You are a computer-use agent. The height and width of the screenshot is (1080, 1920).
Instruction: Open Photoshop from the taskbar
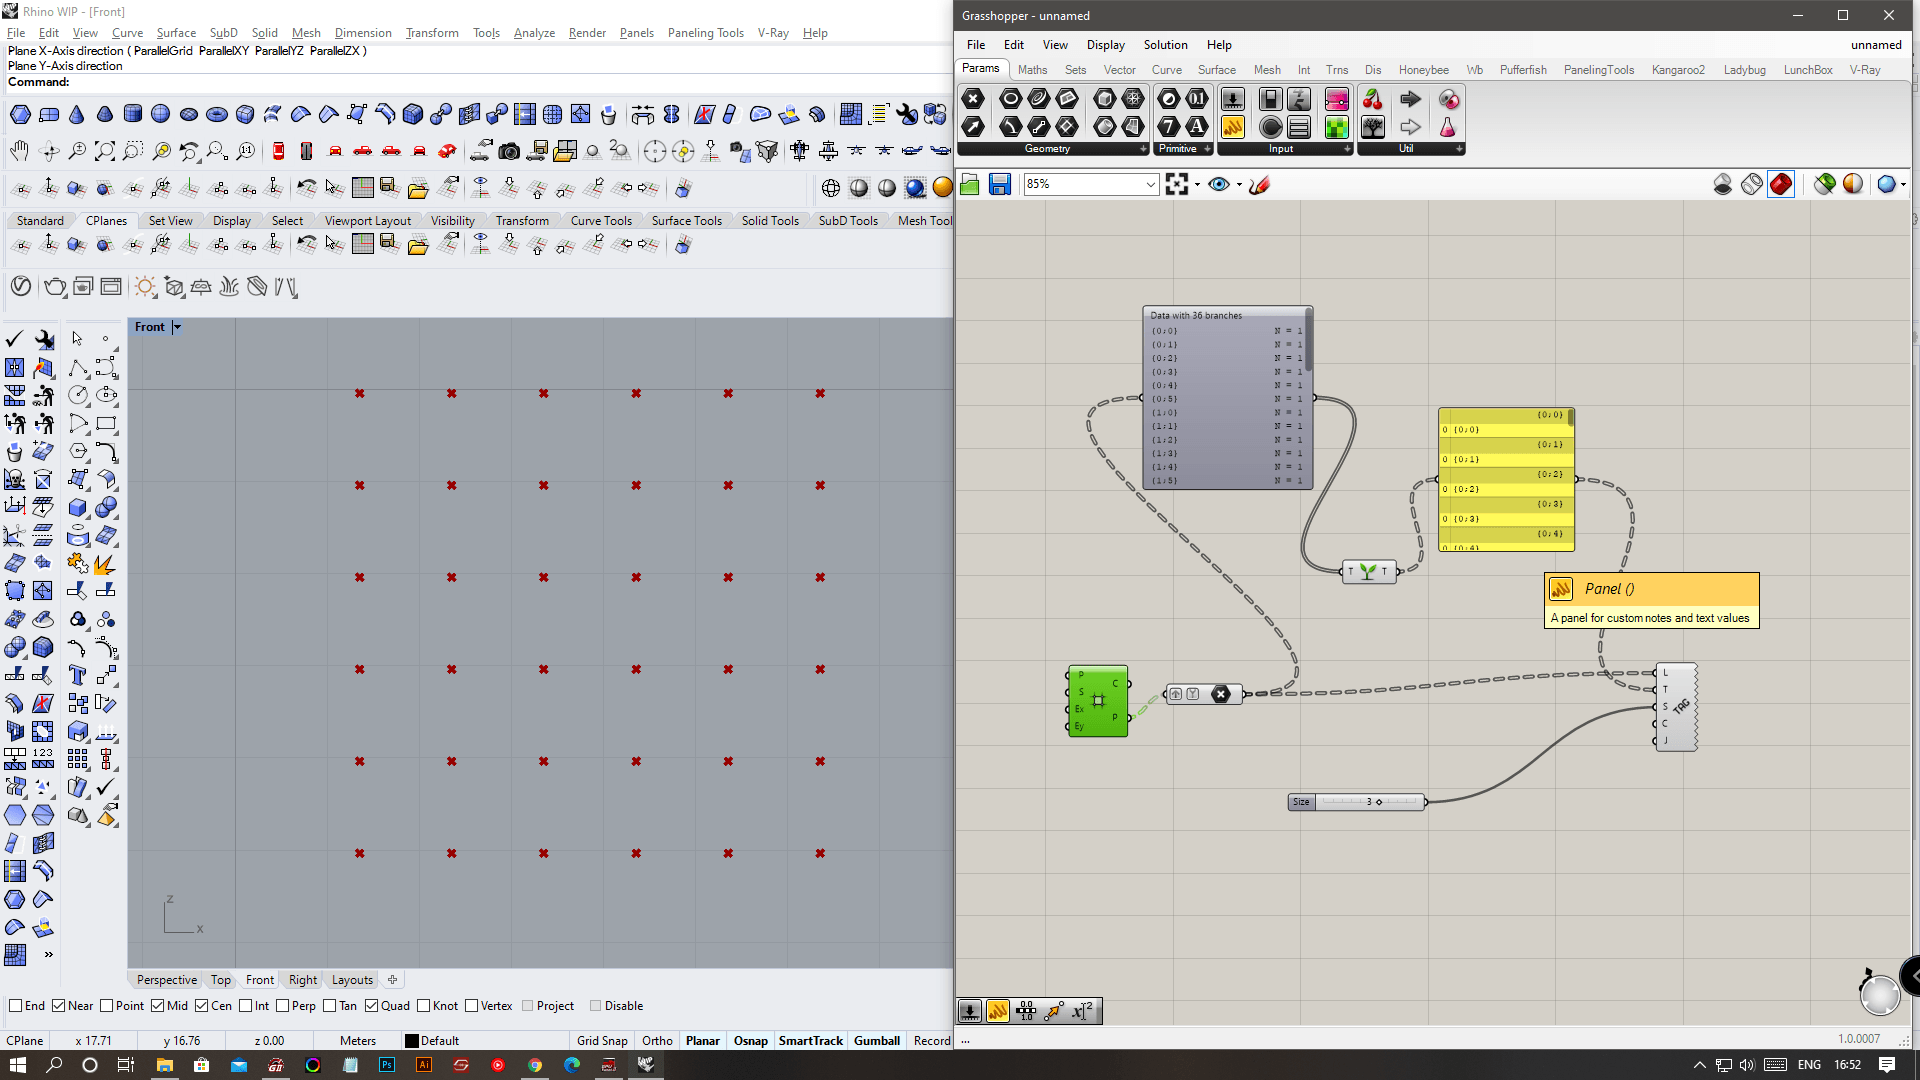coord(387,1065)
